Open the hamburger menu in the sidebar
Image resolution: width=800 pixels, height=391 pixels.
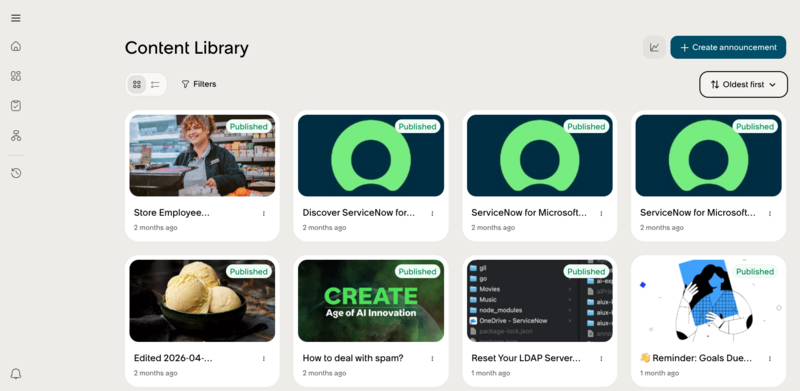16,18
